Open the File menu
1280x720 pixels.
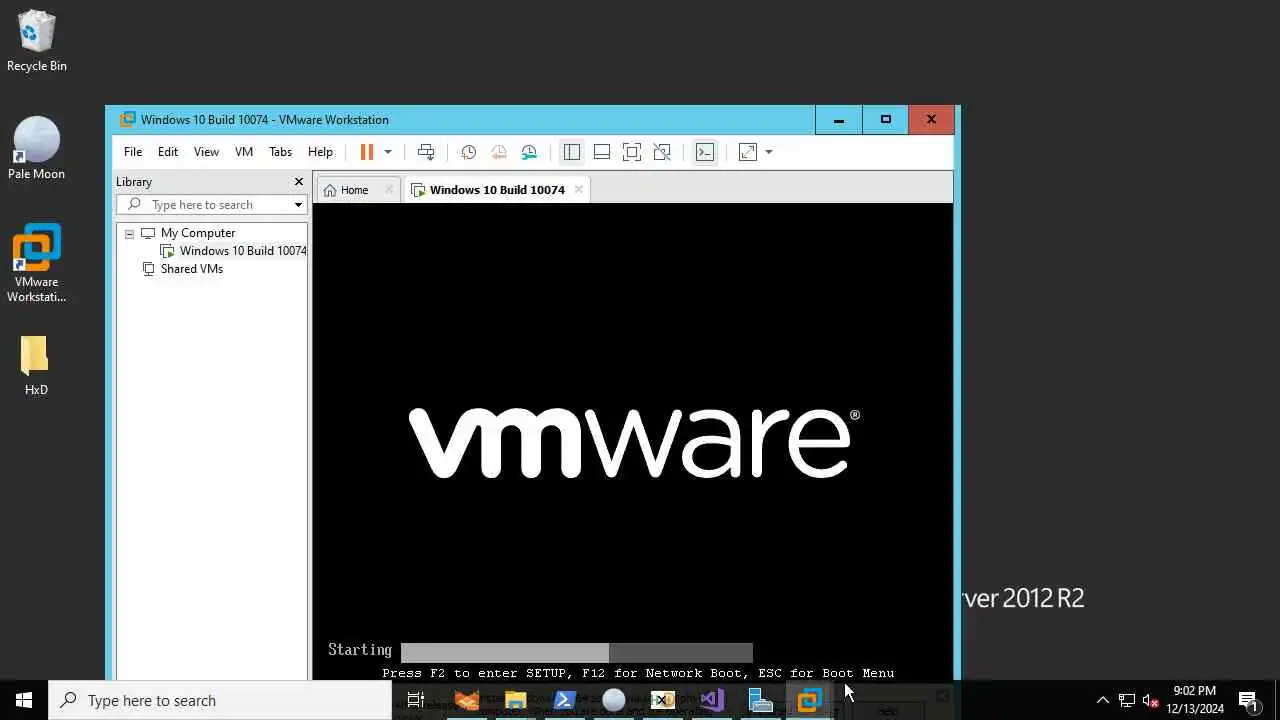(x=133, y=152)
